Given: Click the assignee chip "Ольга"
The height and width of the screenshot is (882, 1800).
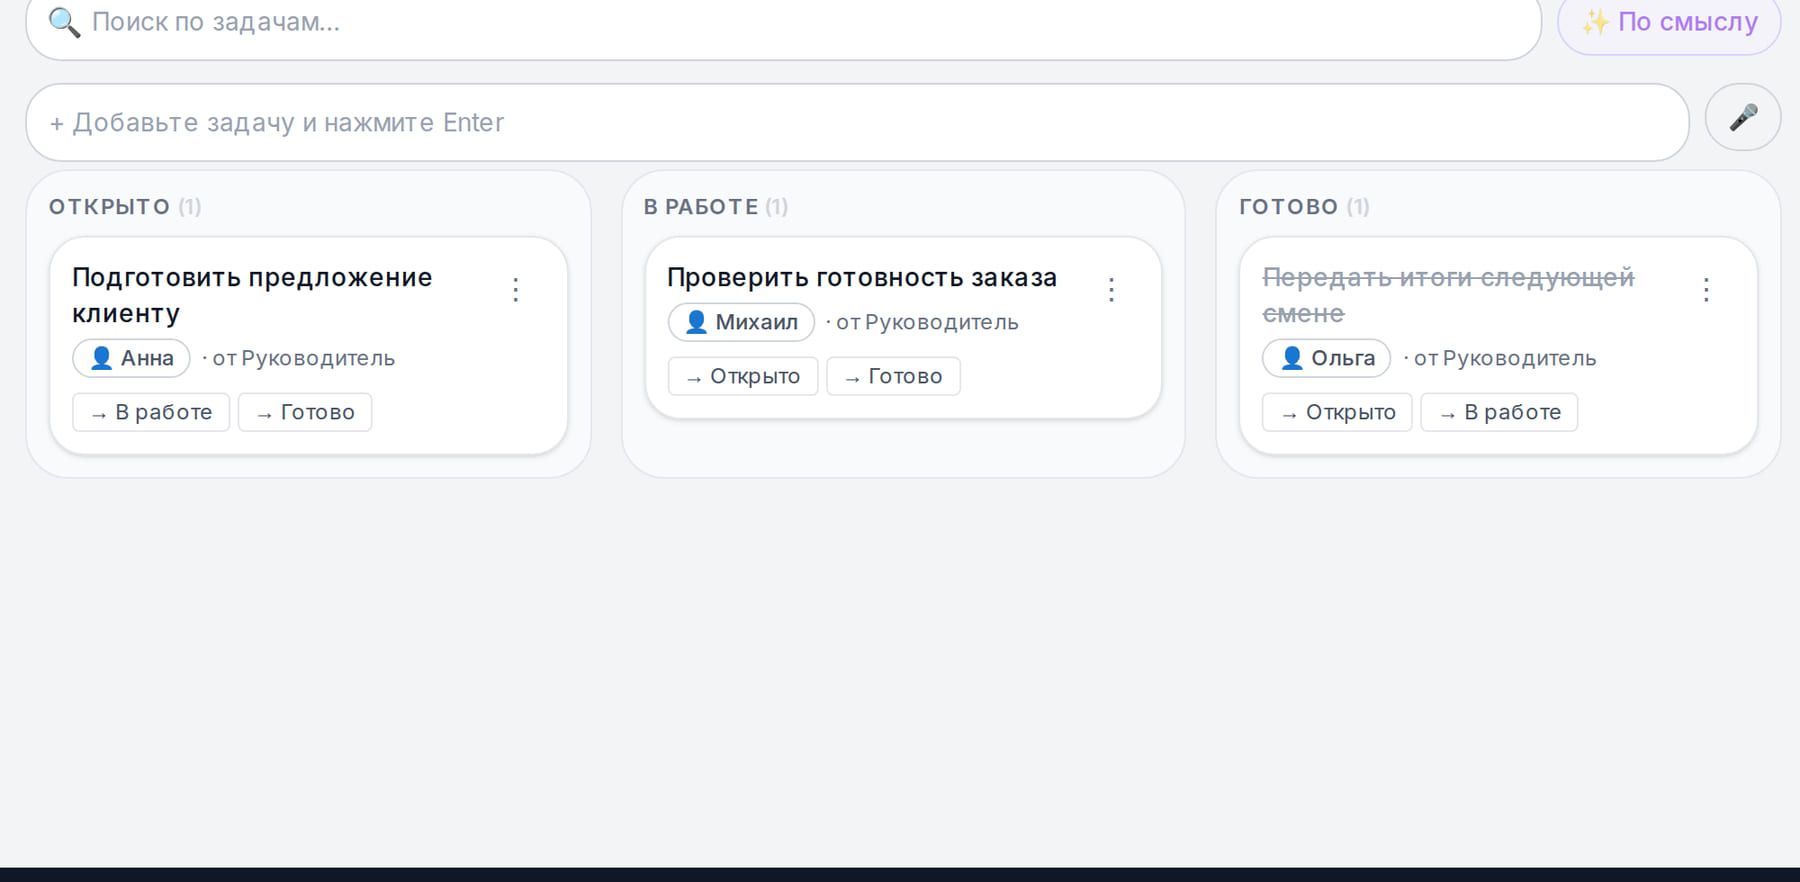Looking at the screenshot, I should [1326, 358].
